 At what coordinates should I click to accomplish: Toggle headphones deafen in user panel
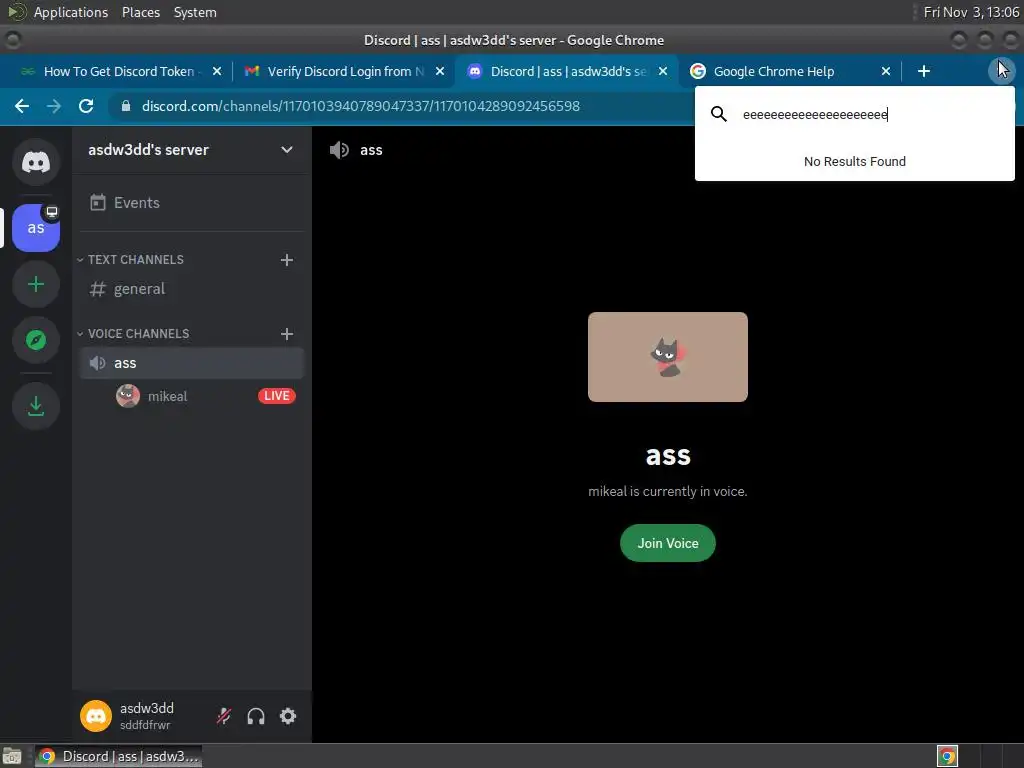pyautogui.click(x=256, y=716)
